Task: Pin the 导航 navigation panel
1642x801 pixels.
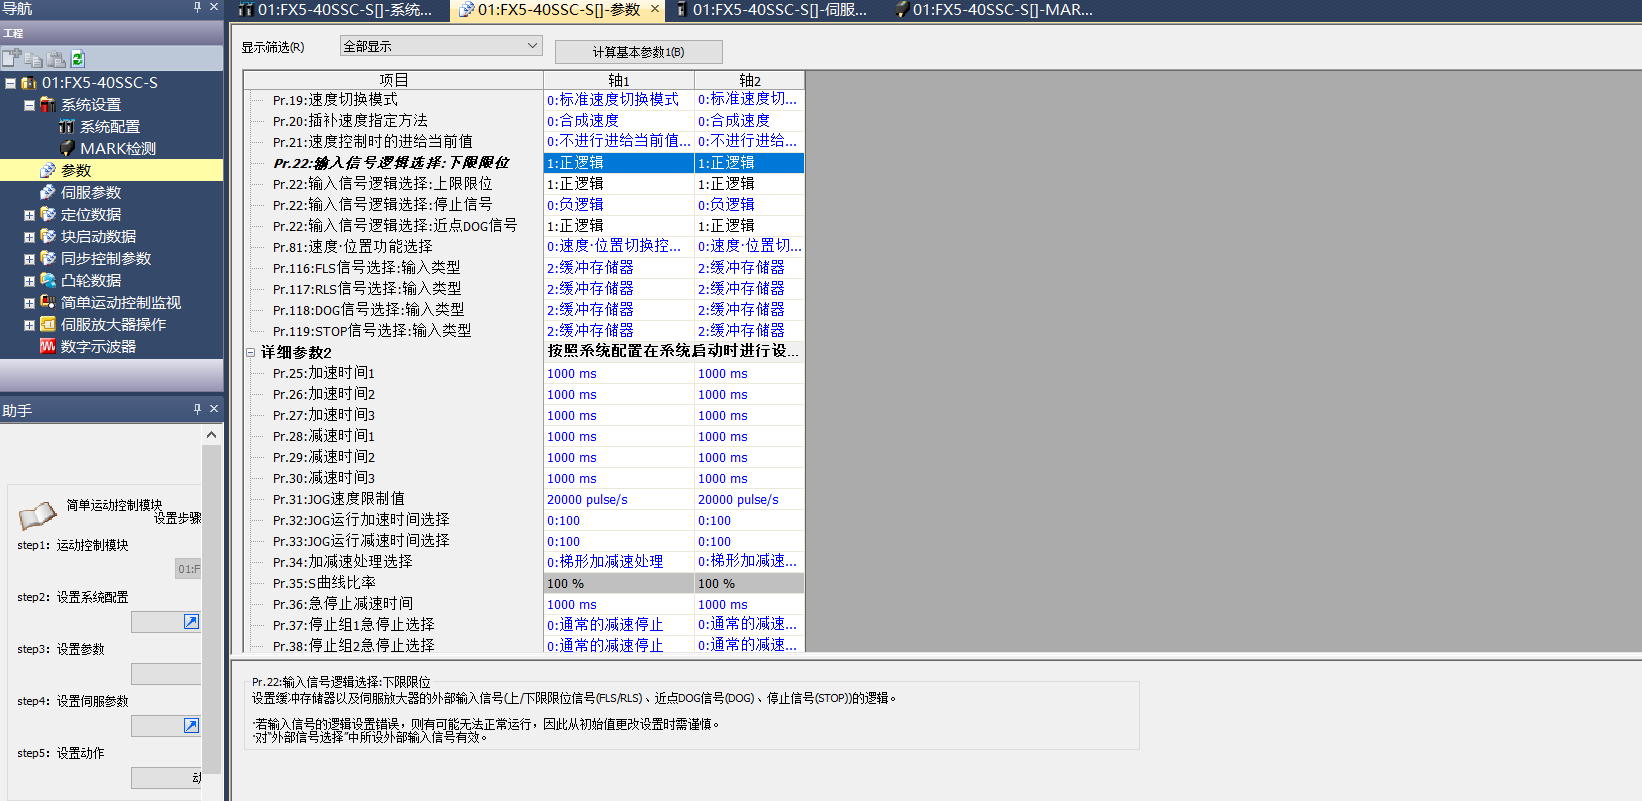Action: point(197,8)
